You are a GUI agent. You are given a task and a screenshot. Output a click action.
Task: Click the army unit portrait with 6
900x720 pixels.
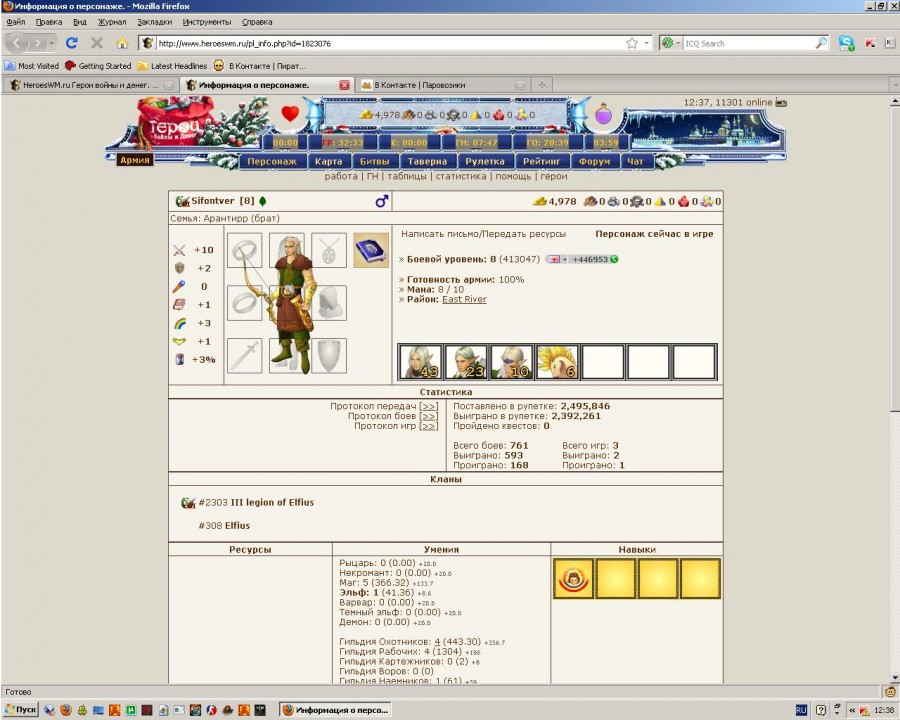tap(557, 362)
